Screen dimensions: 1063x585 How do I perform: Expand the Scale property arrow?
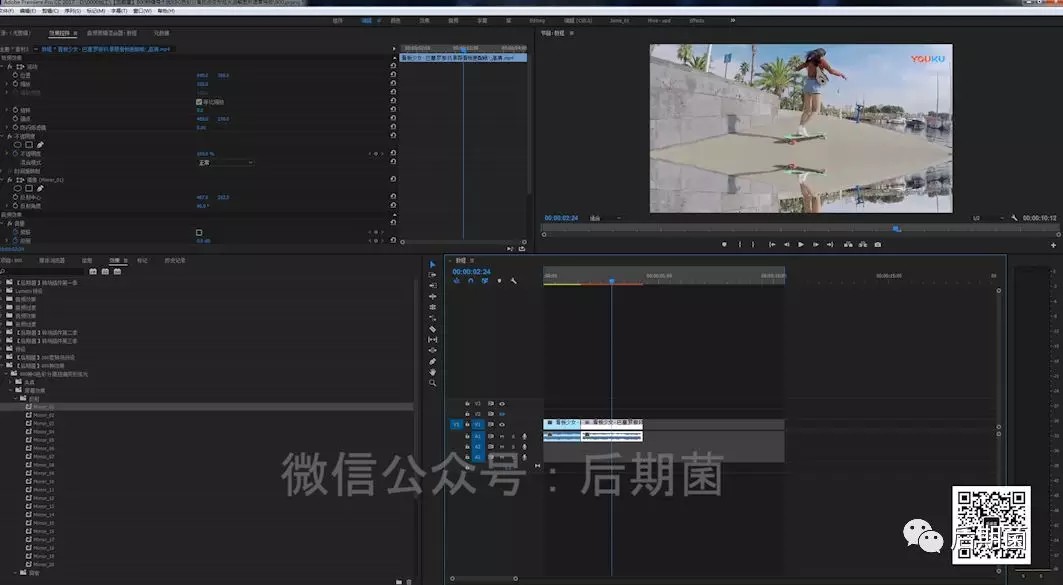tap(7, 84)
